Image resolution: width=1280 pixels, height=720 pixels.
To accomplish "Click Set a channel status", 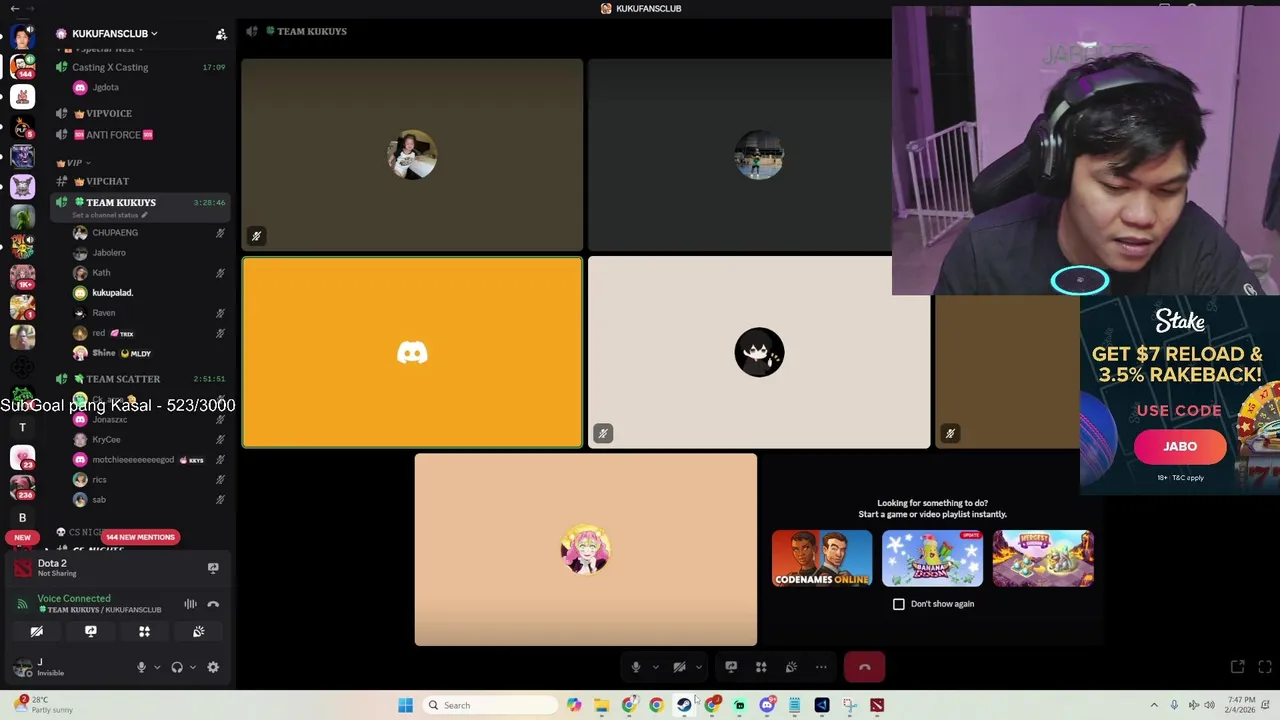I will click(109, 215).
